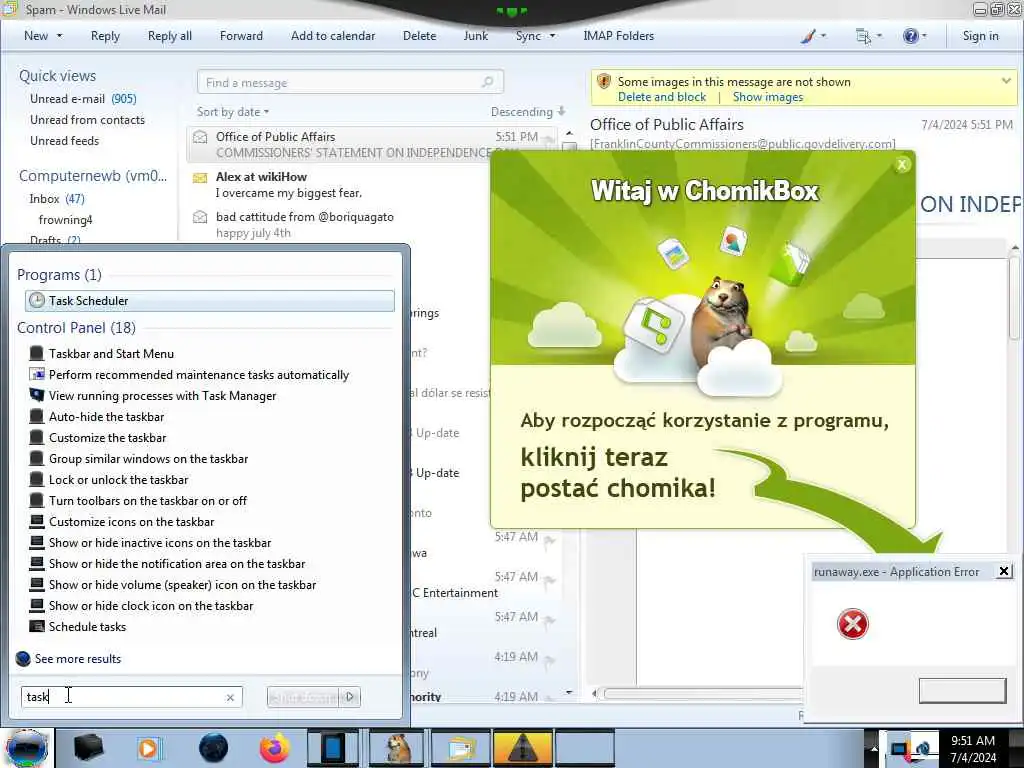Click Delete and block link
The width and height of the screenshot is (1024, 768).
(x=662, y=97)
